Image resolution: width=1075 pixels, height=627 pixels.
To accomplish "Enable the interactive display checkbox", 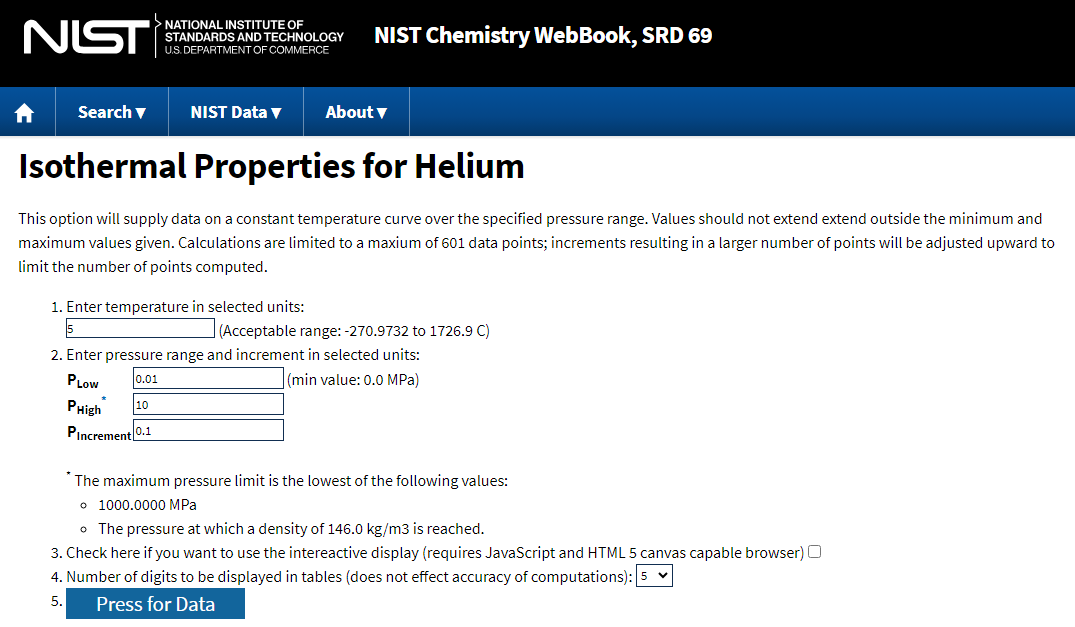I will click(x=814, y=552).
